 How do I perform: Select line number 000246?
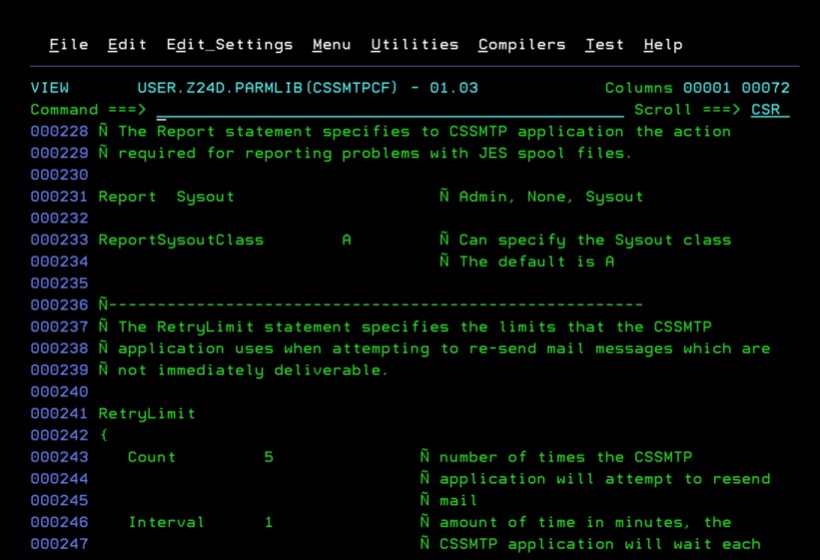pyautogui.click(x=59, y=522)
